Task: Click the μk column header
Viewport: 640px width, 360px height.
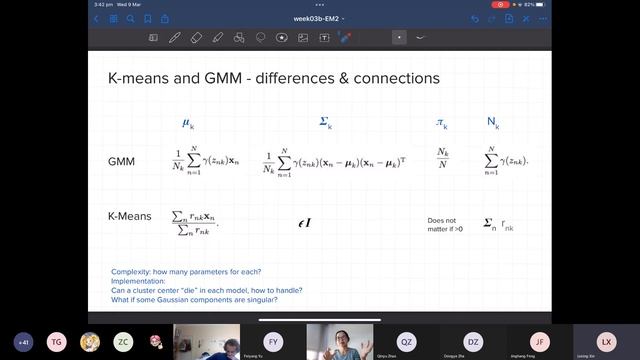Action: coord(188,123)
